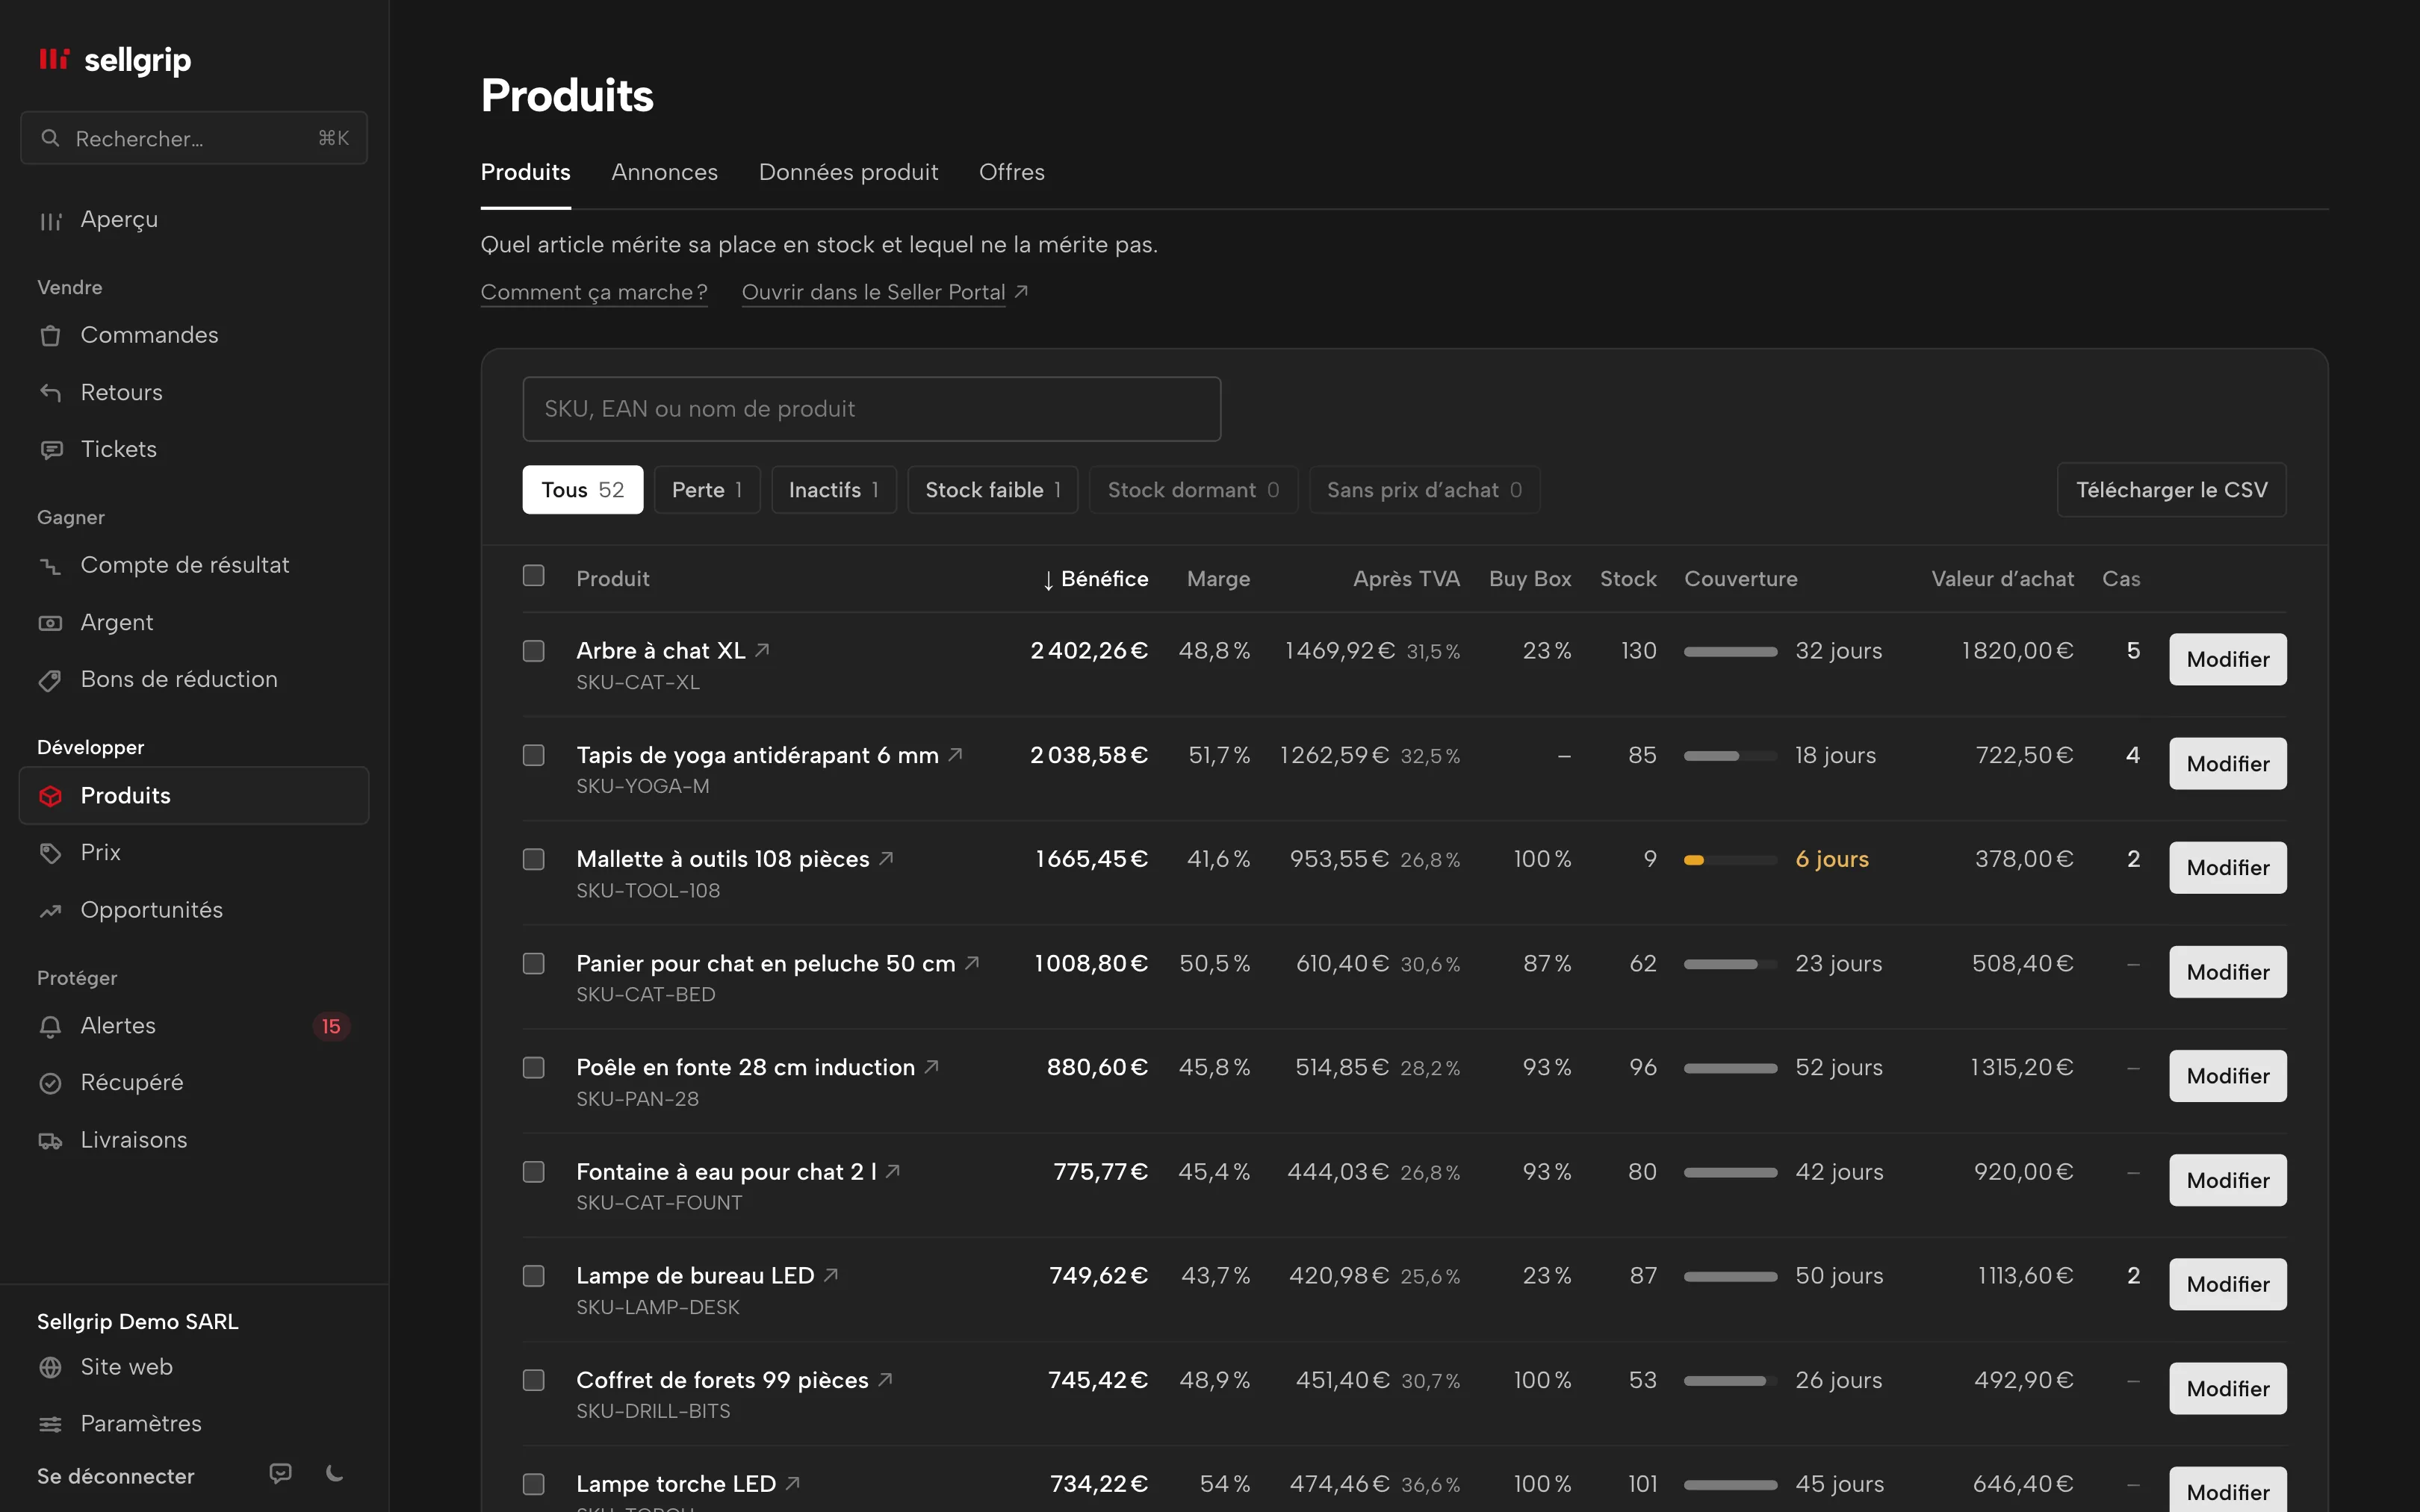
Task: Click Télécharger le CSV button
Action: tap(2171, 490)
